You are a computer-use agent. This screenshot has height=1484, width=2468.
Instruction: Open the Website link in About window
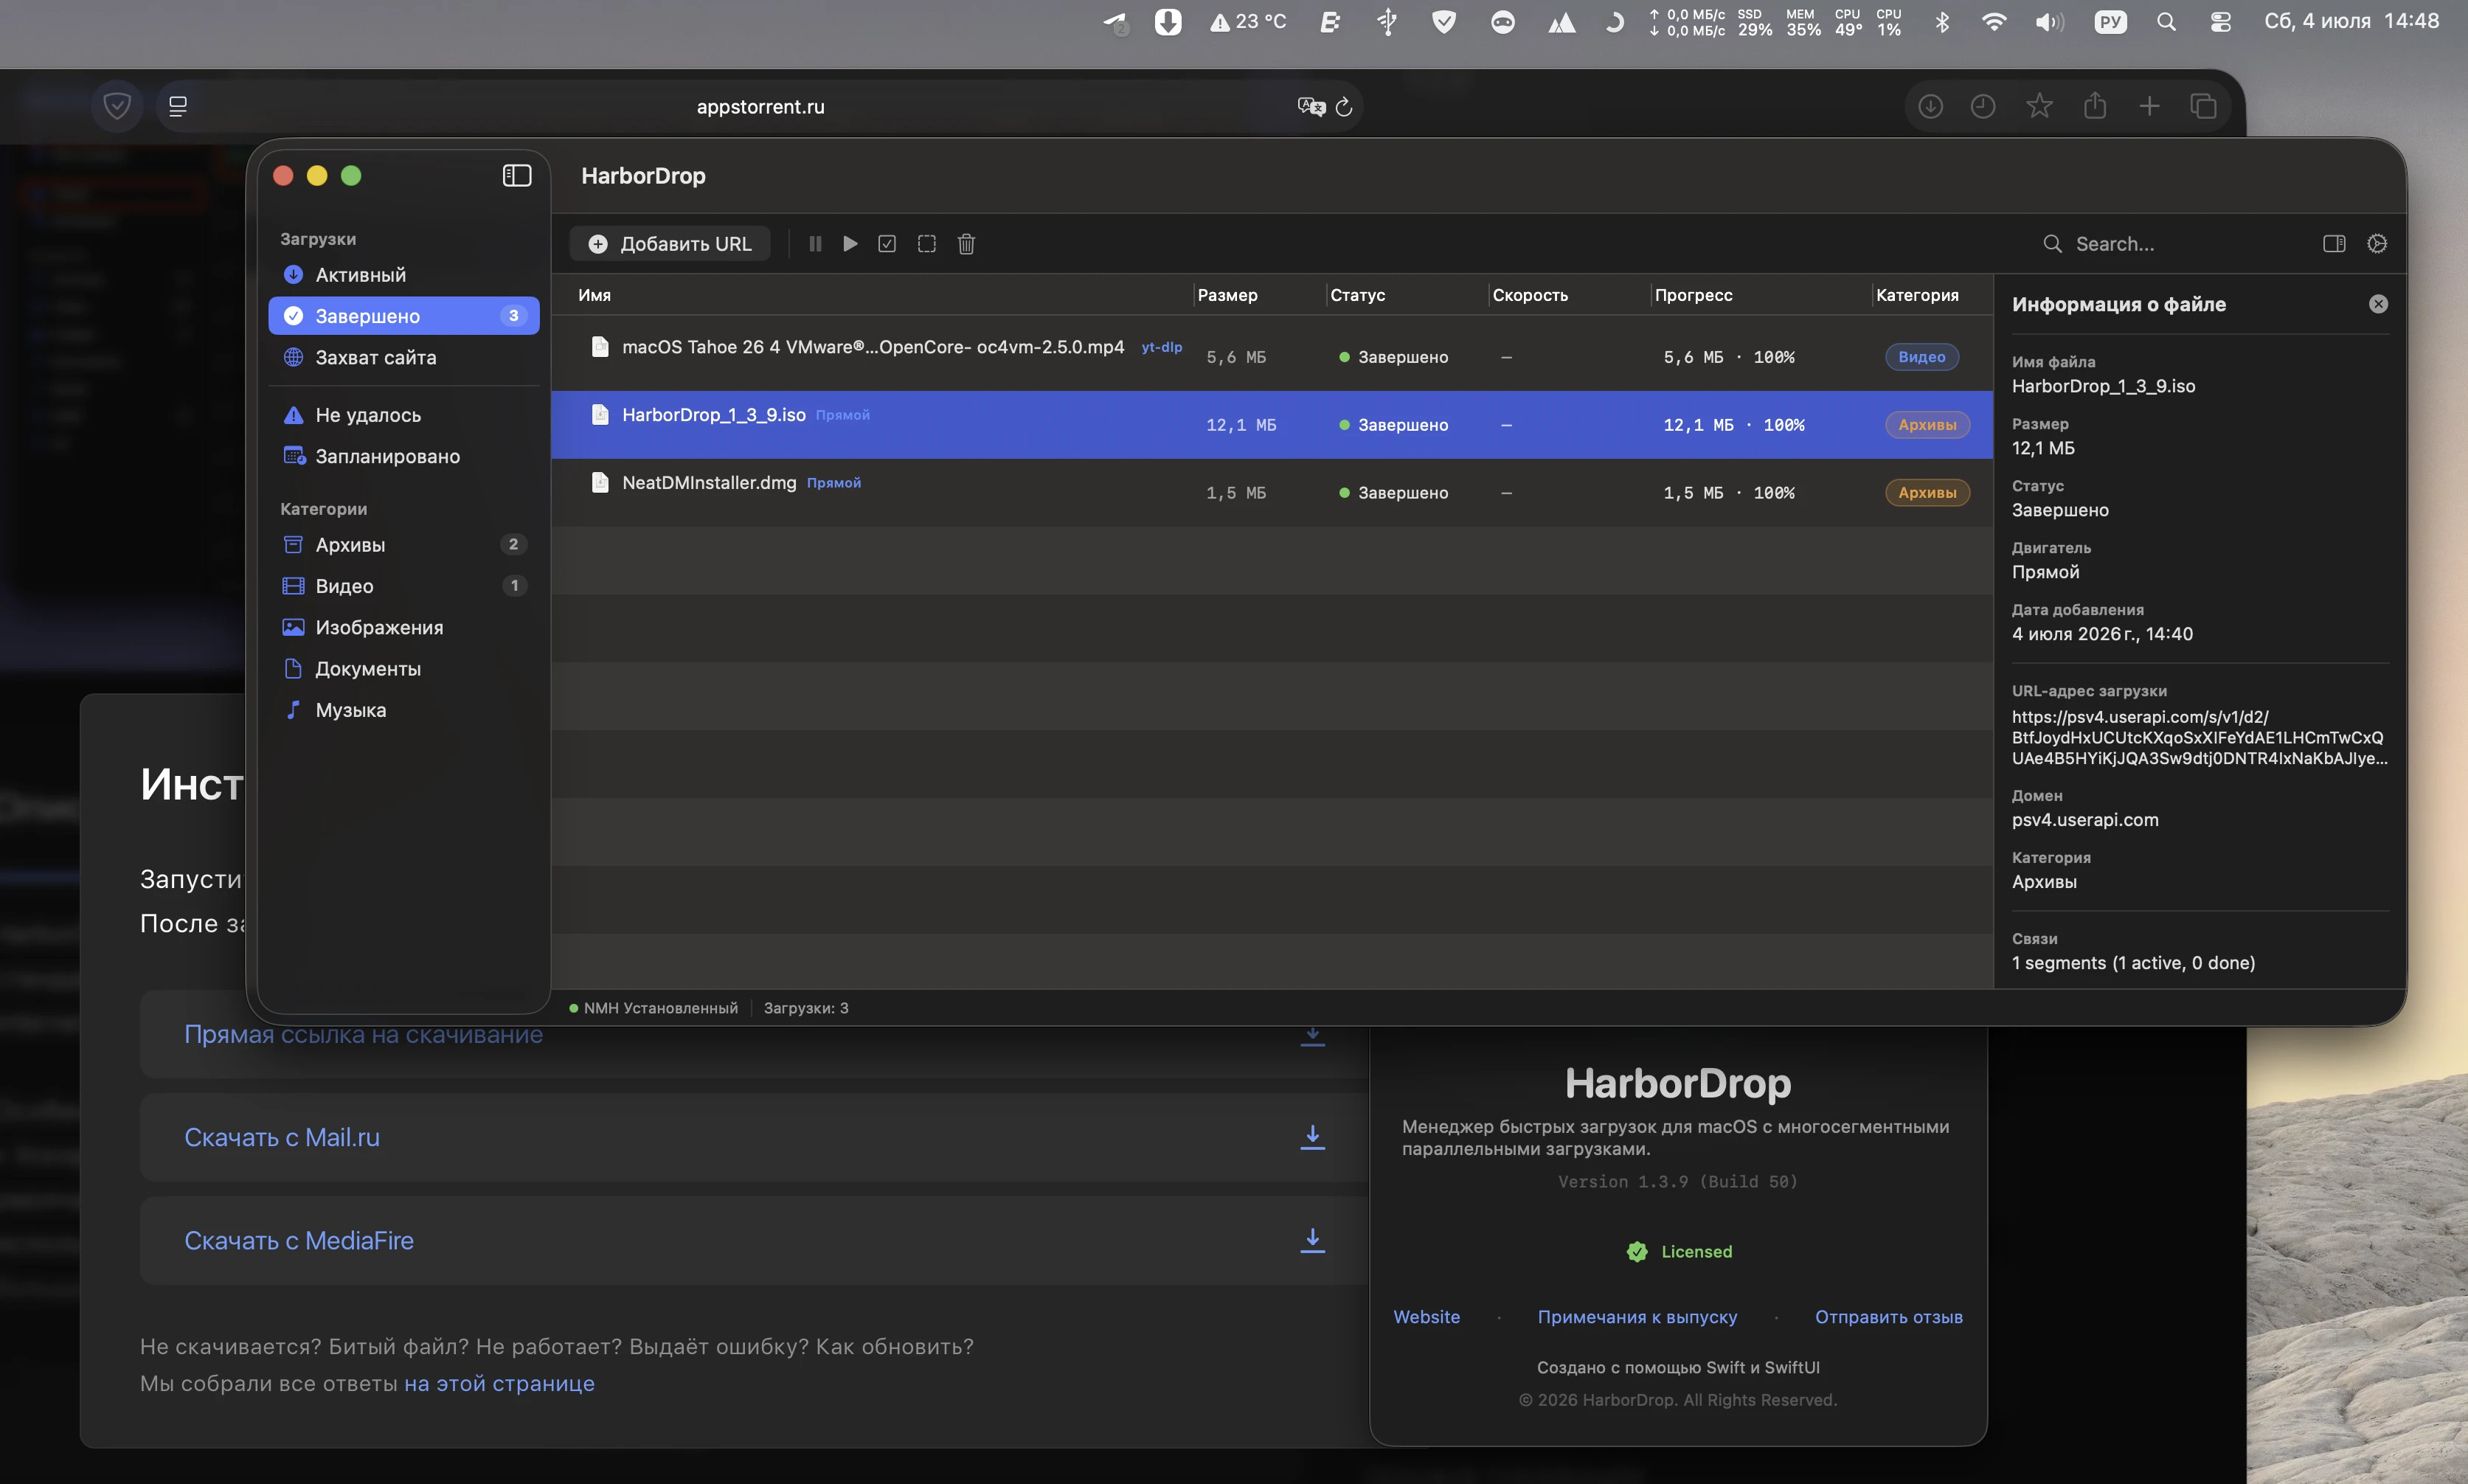[1426, 1317]
